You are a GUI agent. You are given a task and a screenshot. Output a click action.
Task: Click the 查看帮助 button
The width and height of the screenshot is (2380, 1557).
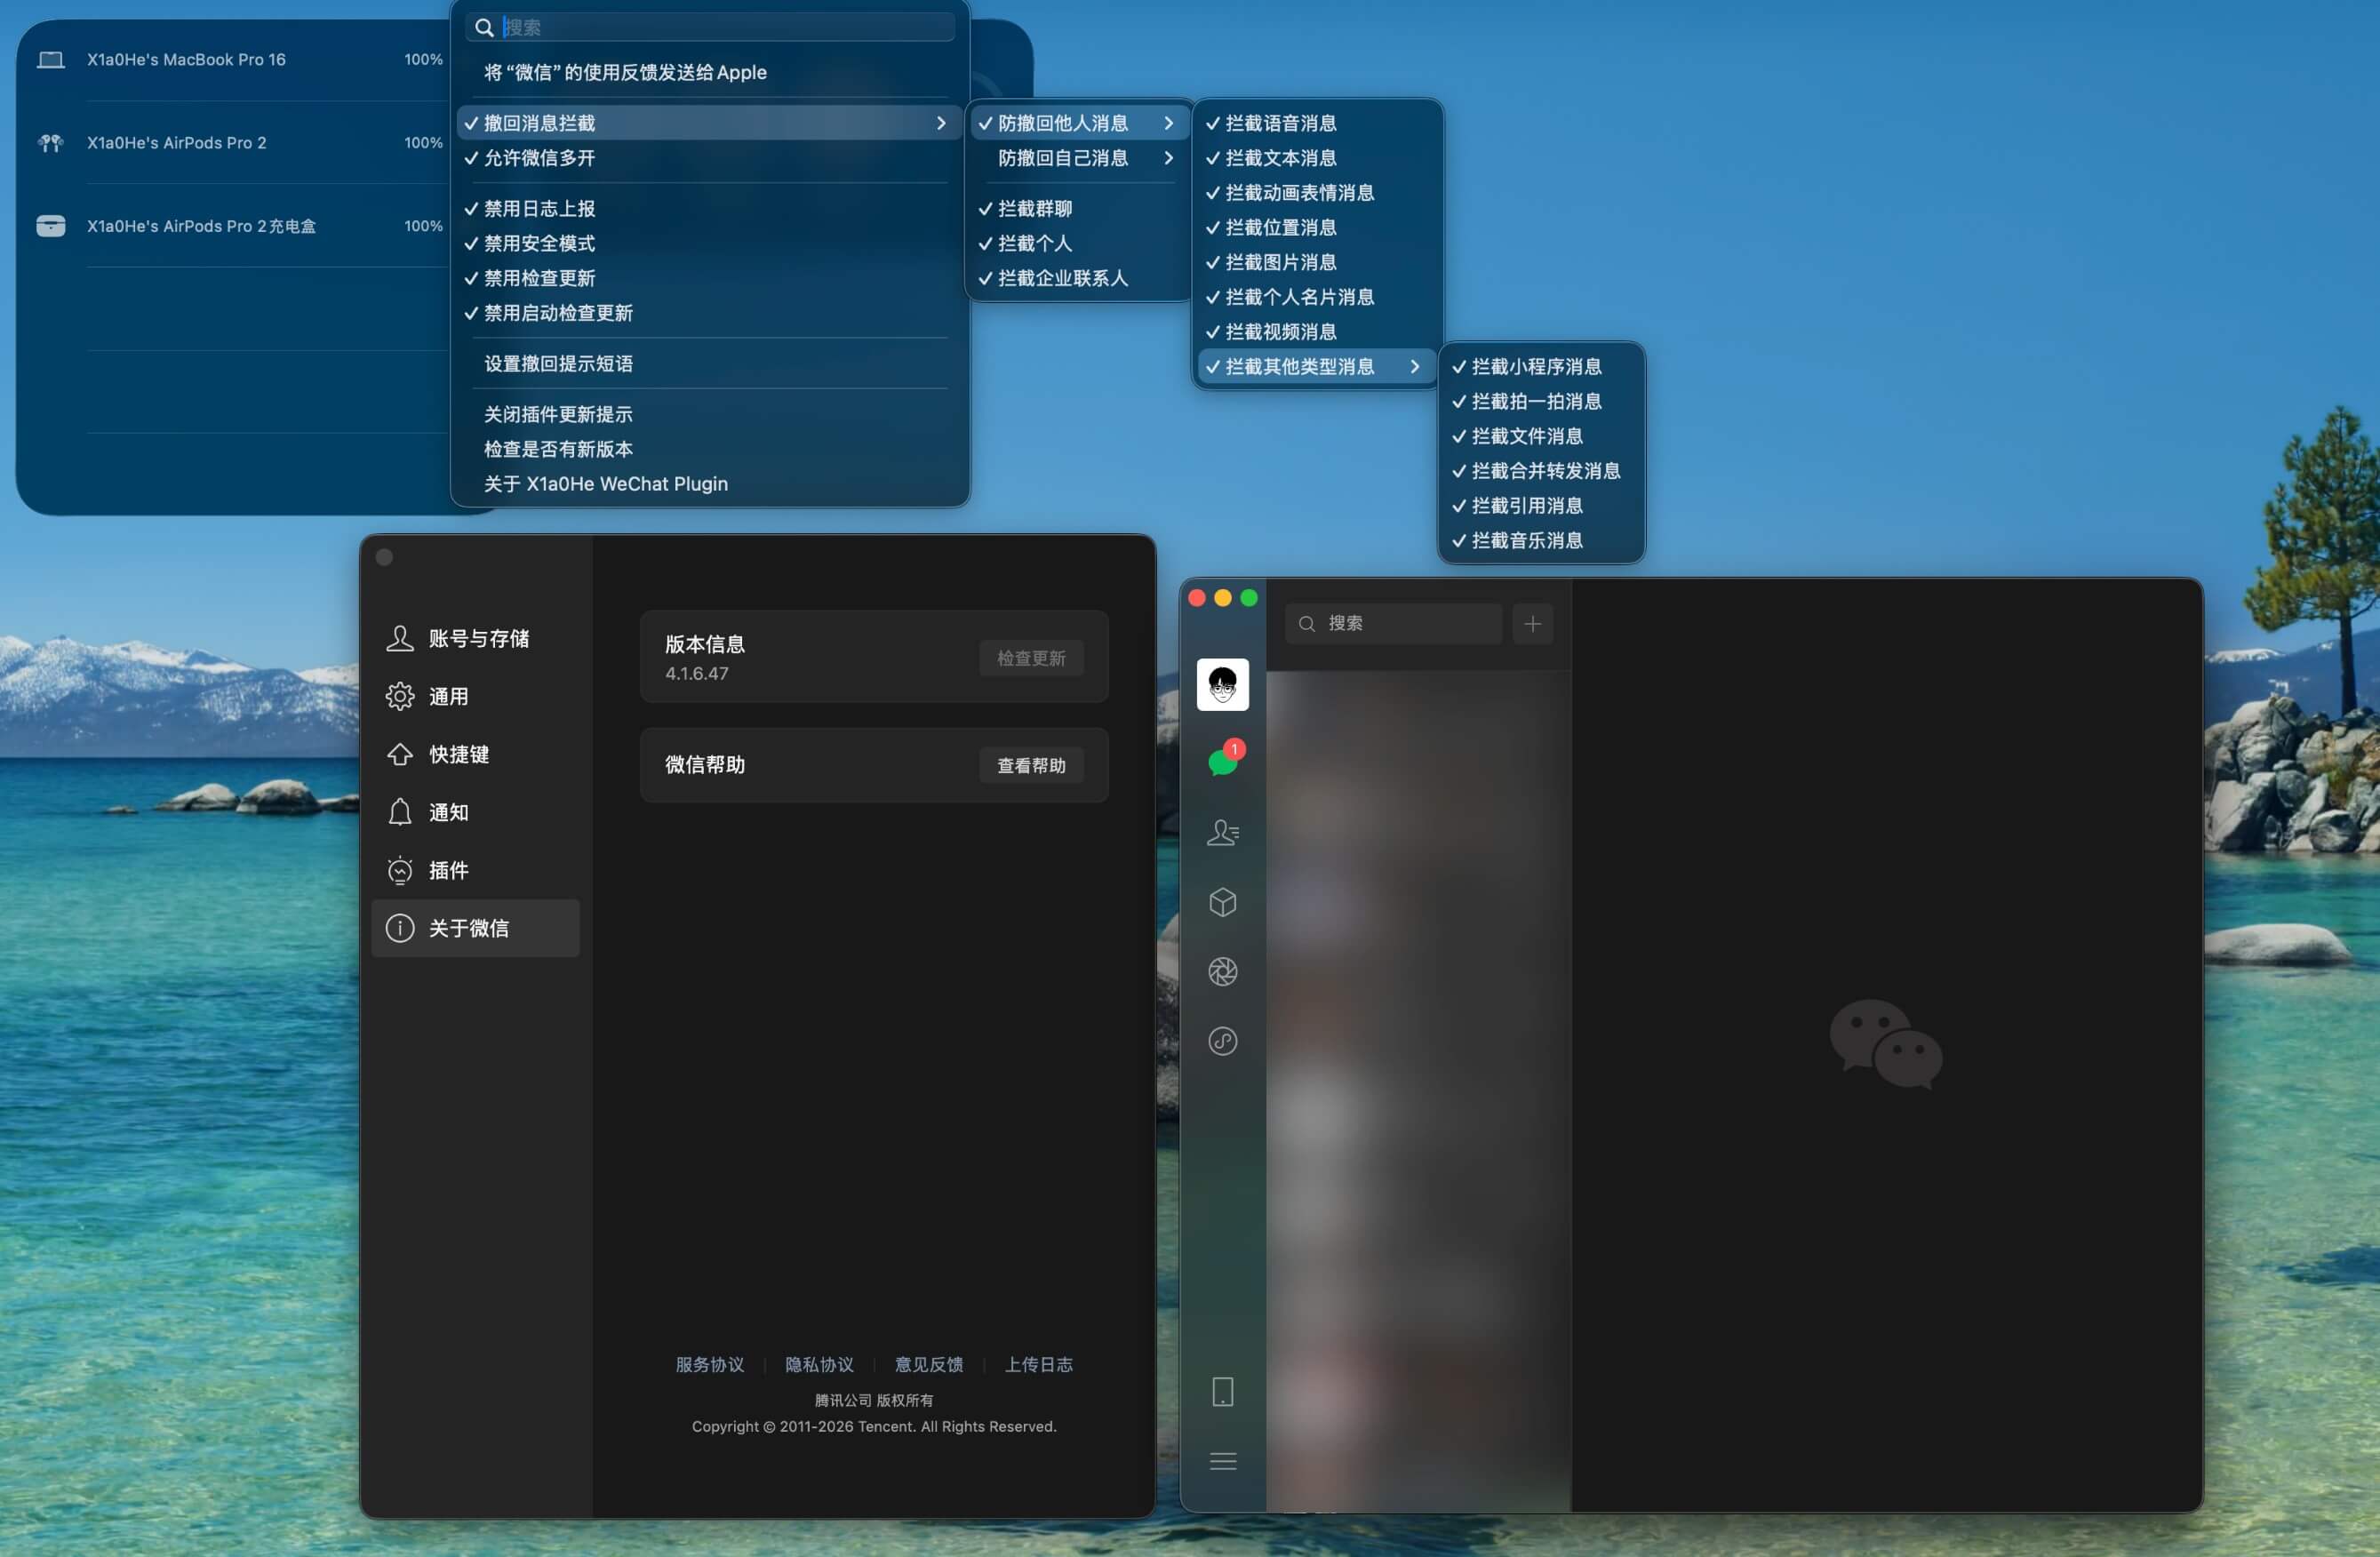click(1031, 765)
